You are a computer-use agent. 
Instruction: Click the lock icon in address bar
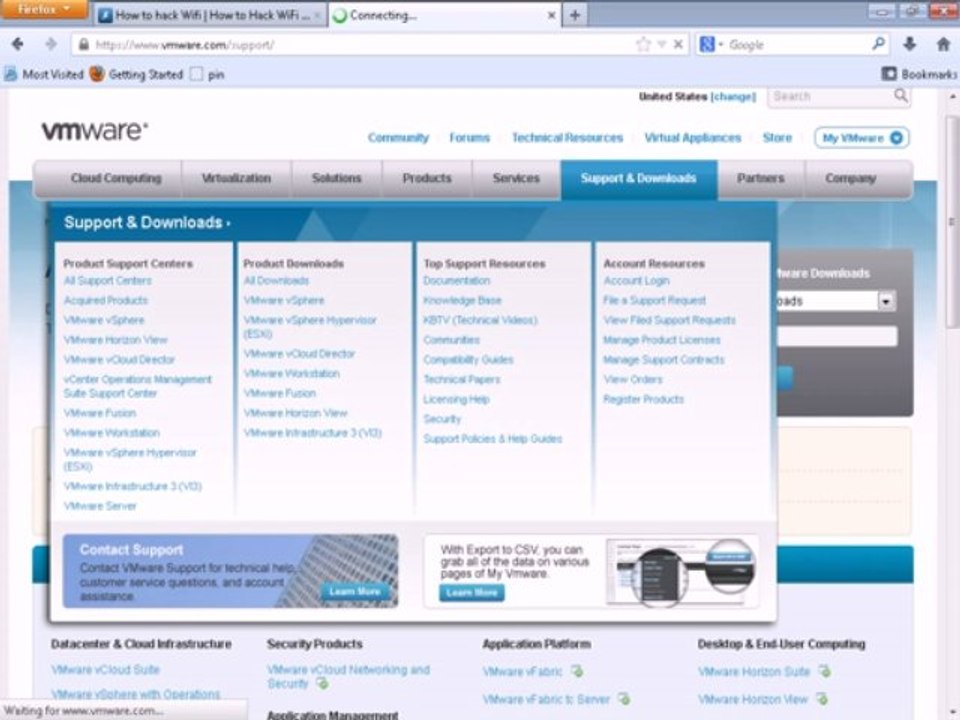click(x=84, y=45)
